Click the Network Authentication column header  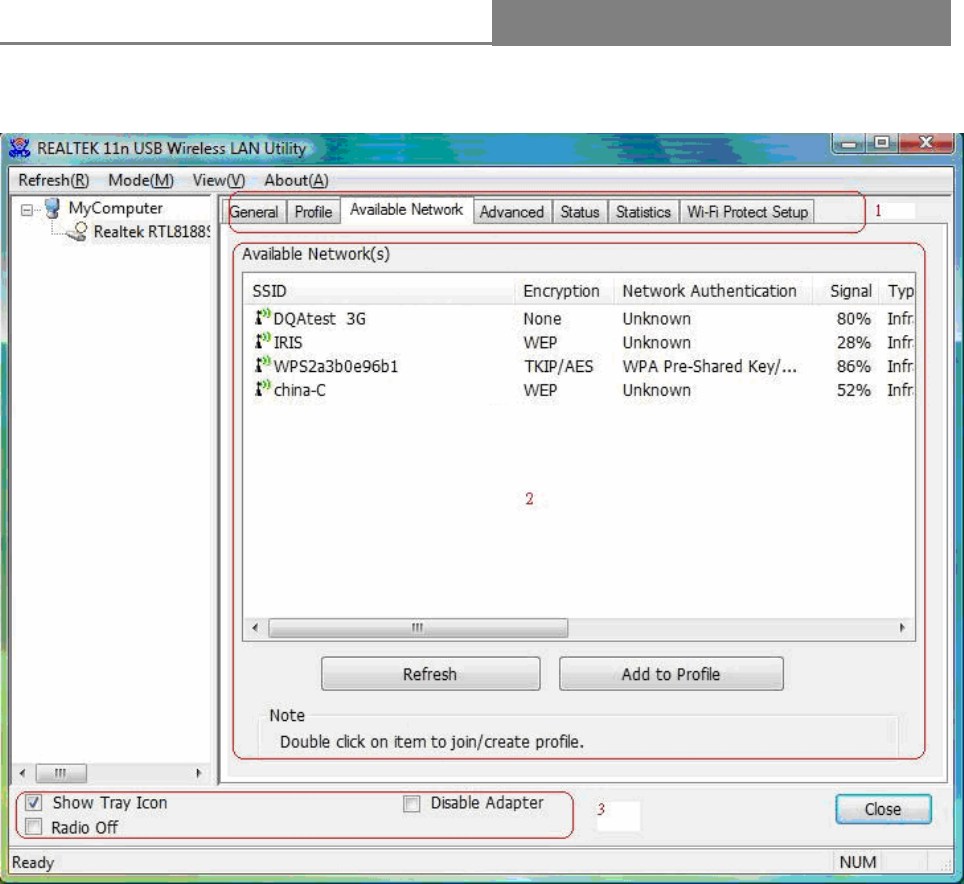coord(713,291)
